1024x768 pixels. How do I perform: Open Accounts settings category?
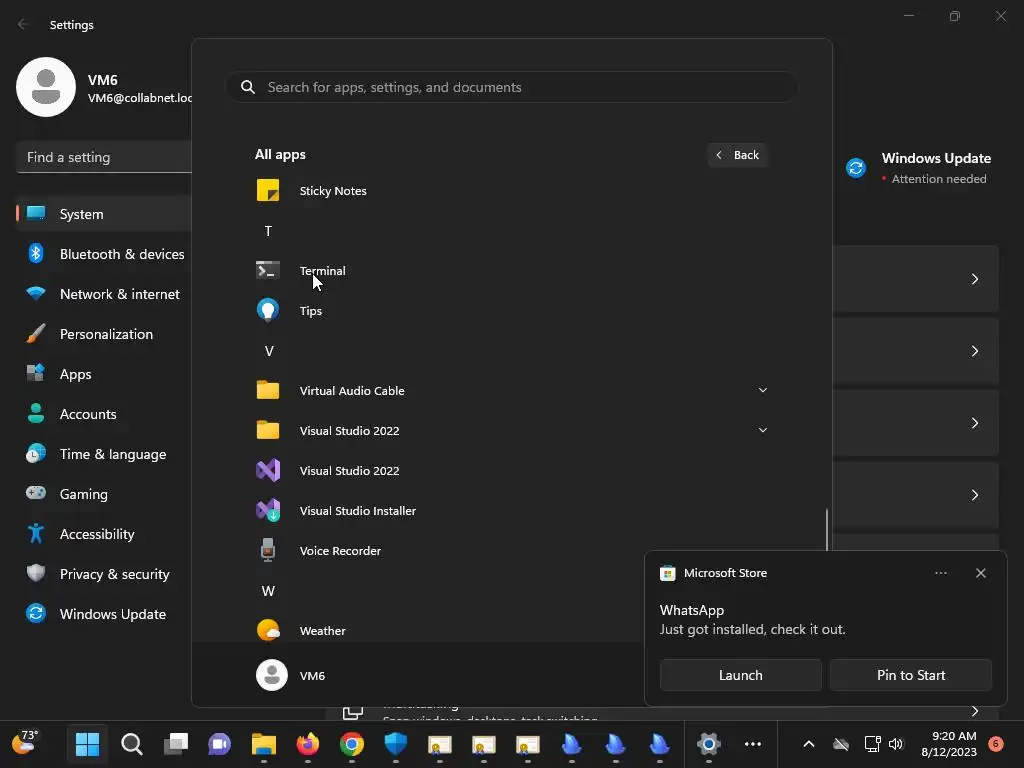tap(104, 414)
